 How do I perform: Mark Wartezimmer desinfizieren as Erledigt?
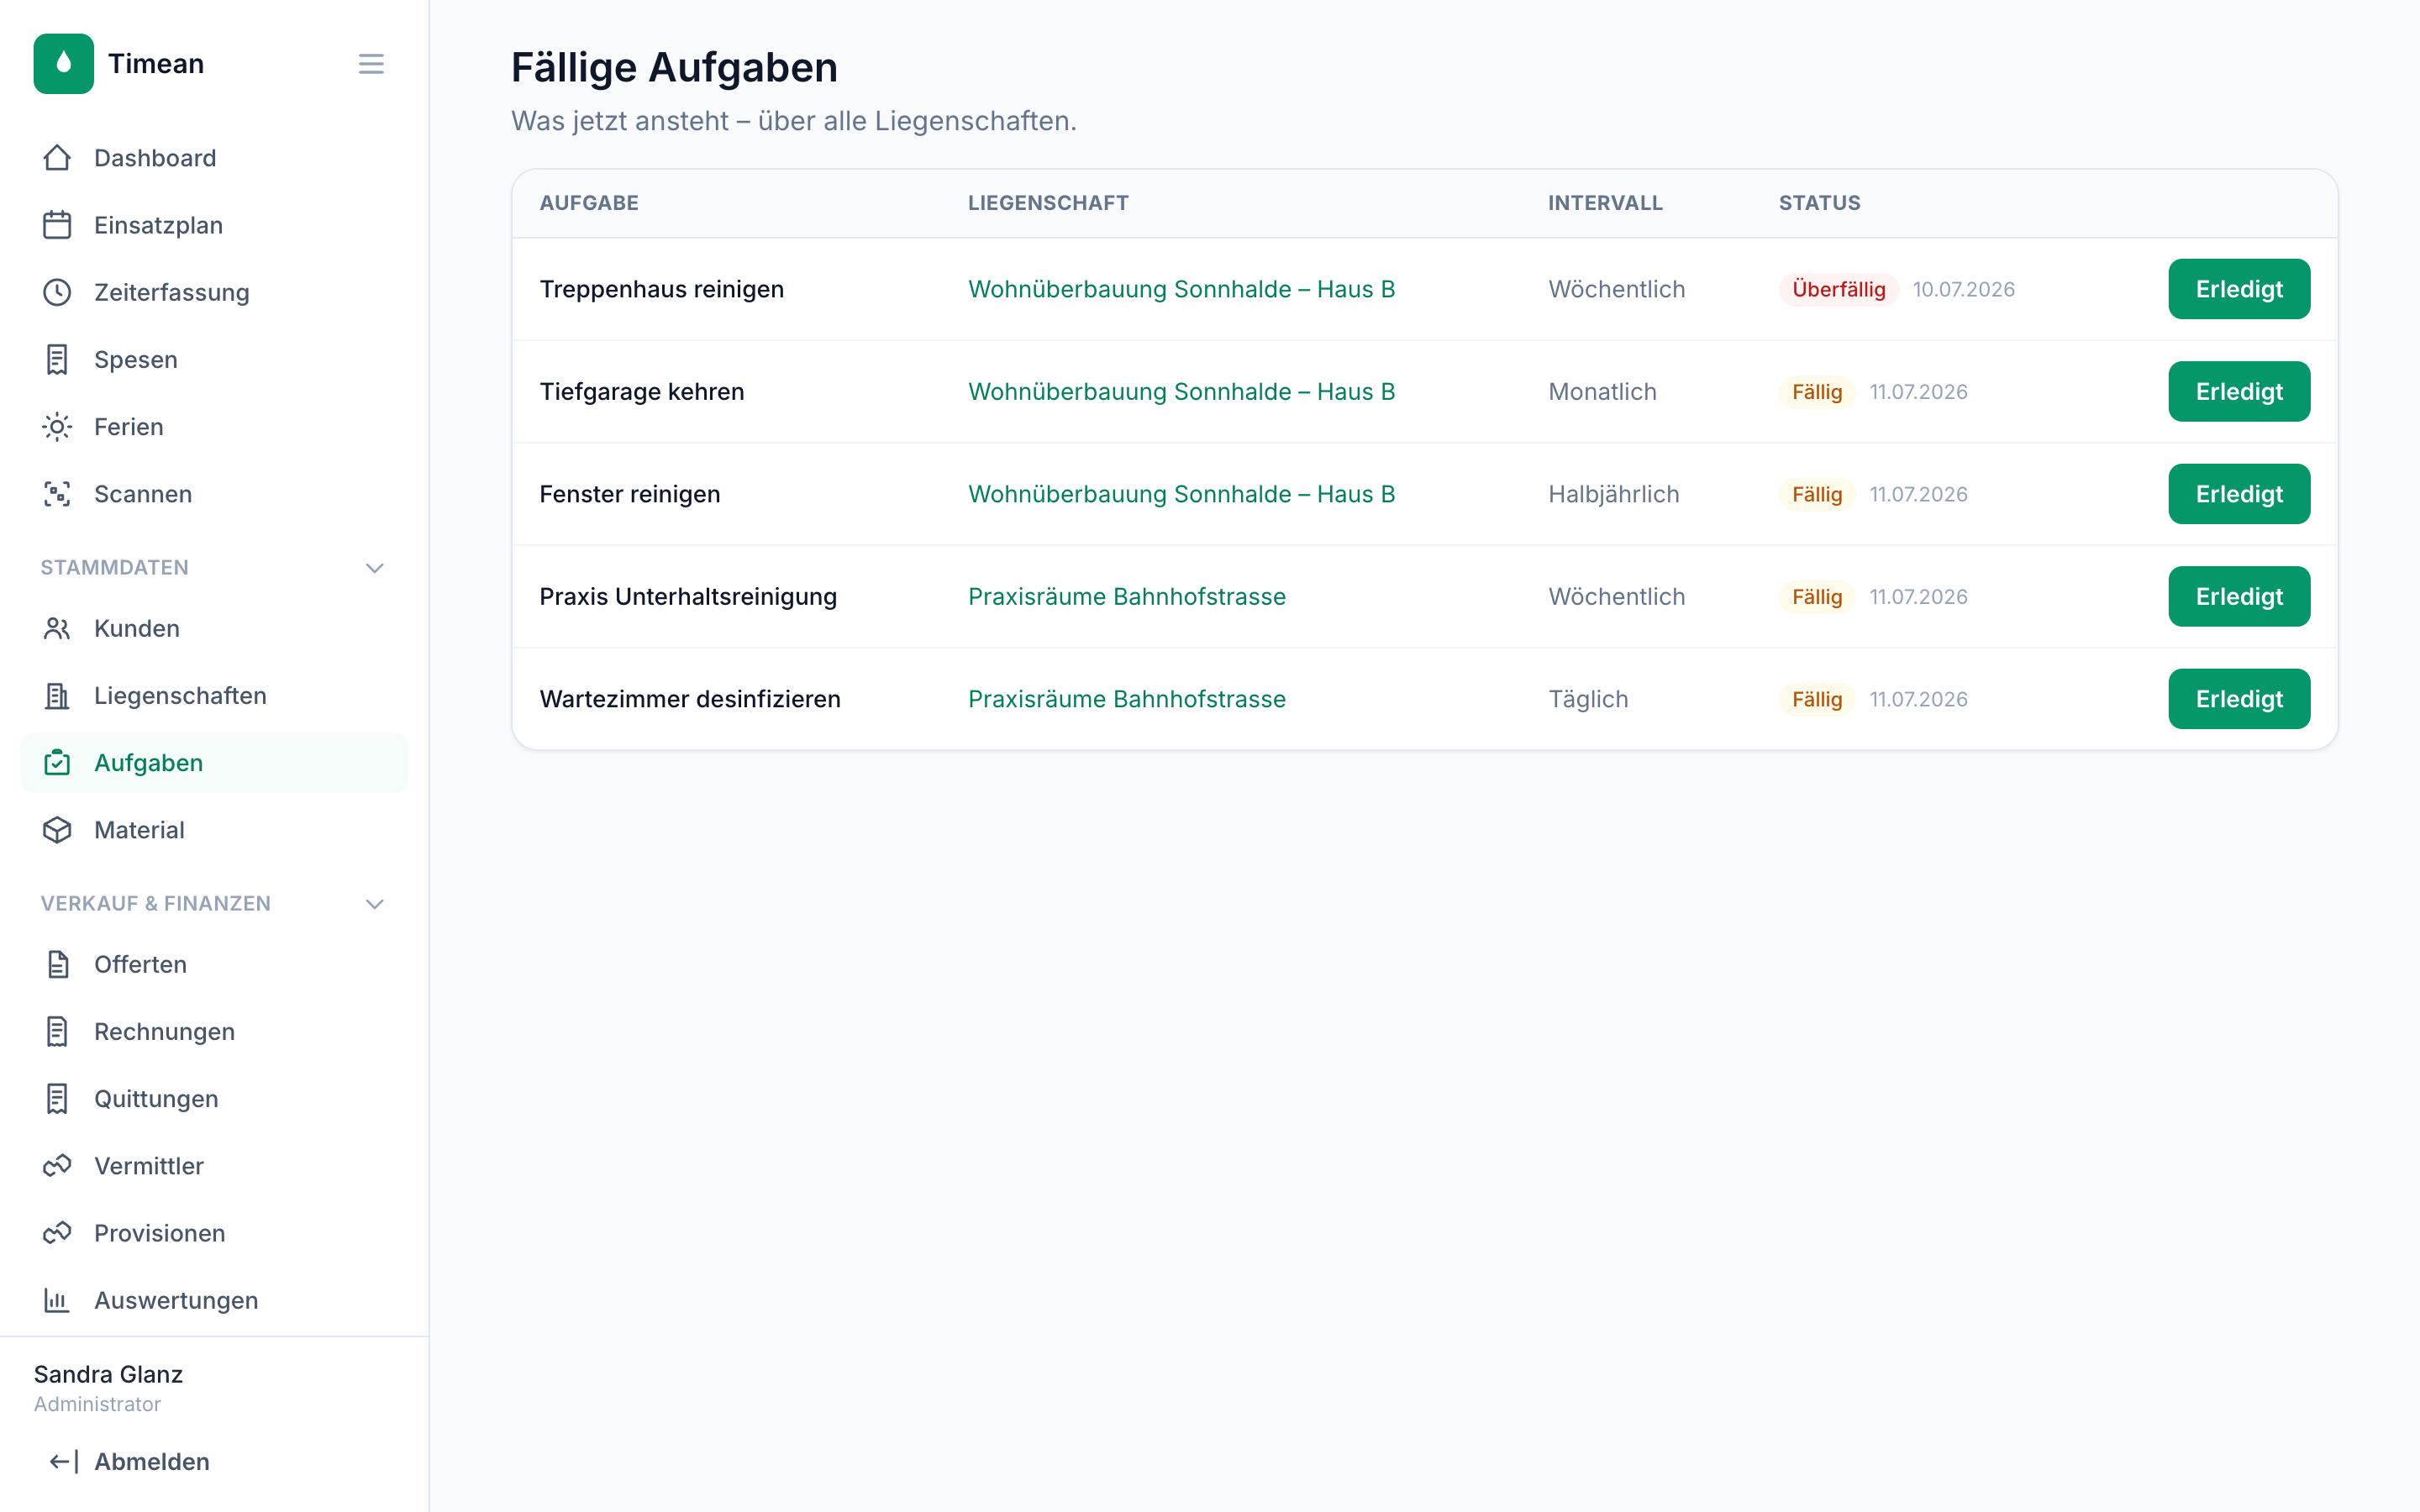2238,699
